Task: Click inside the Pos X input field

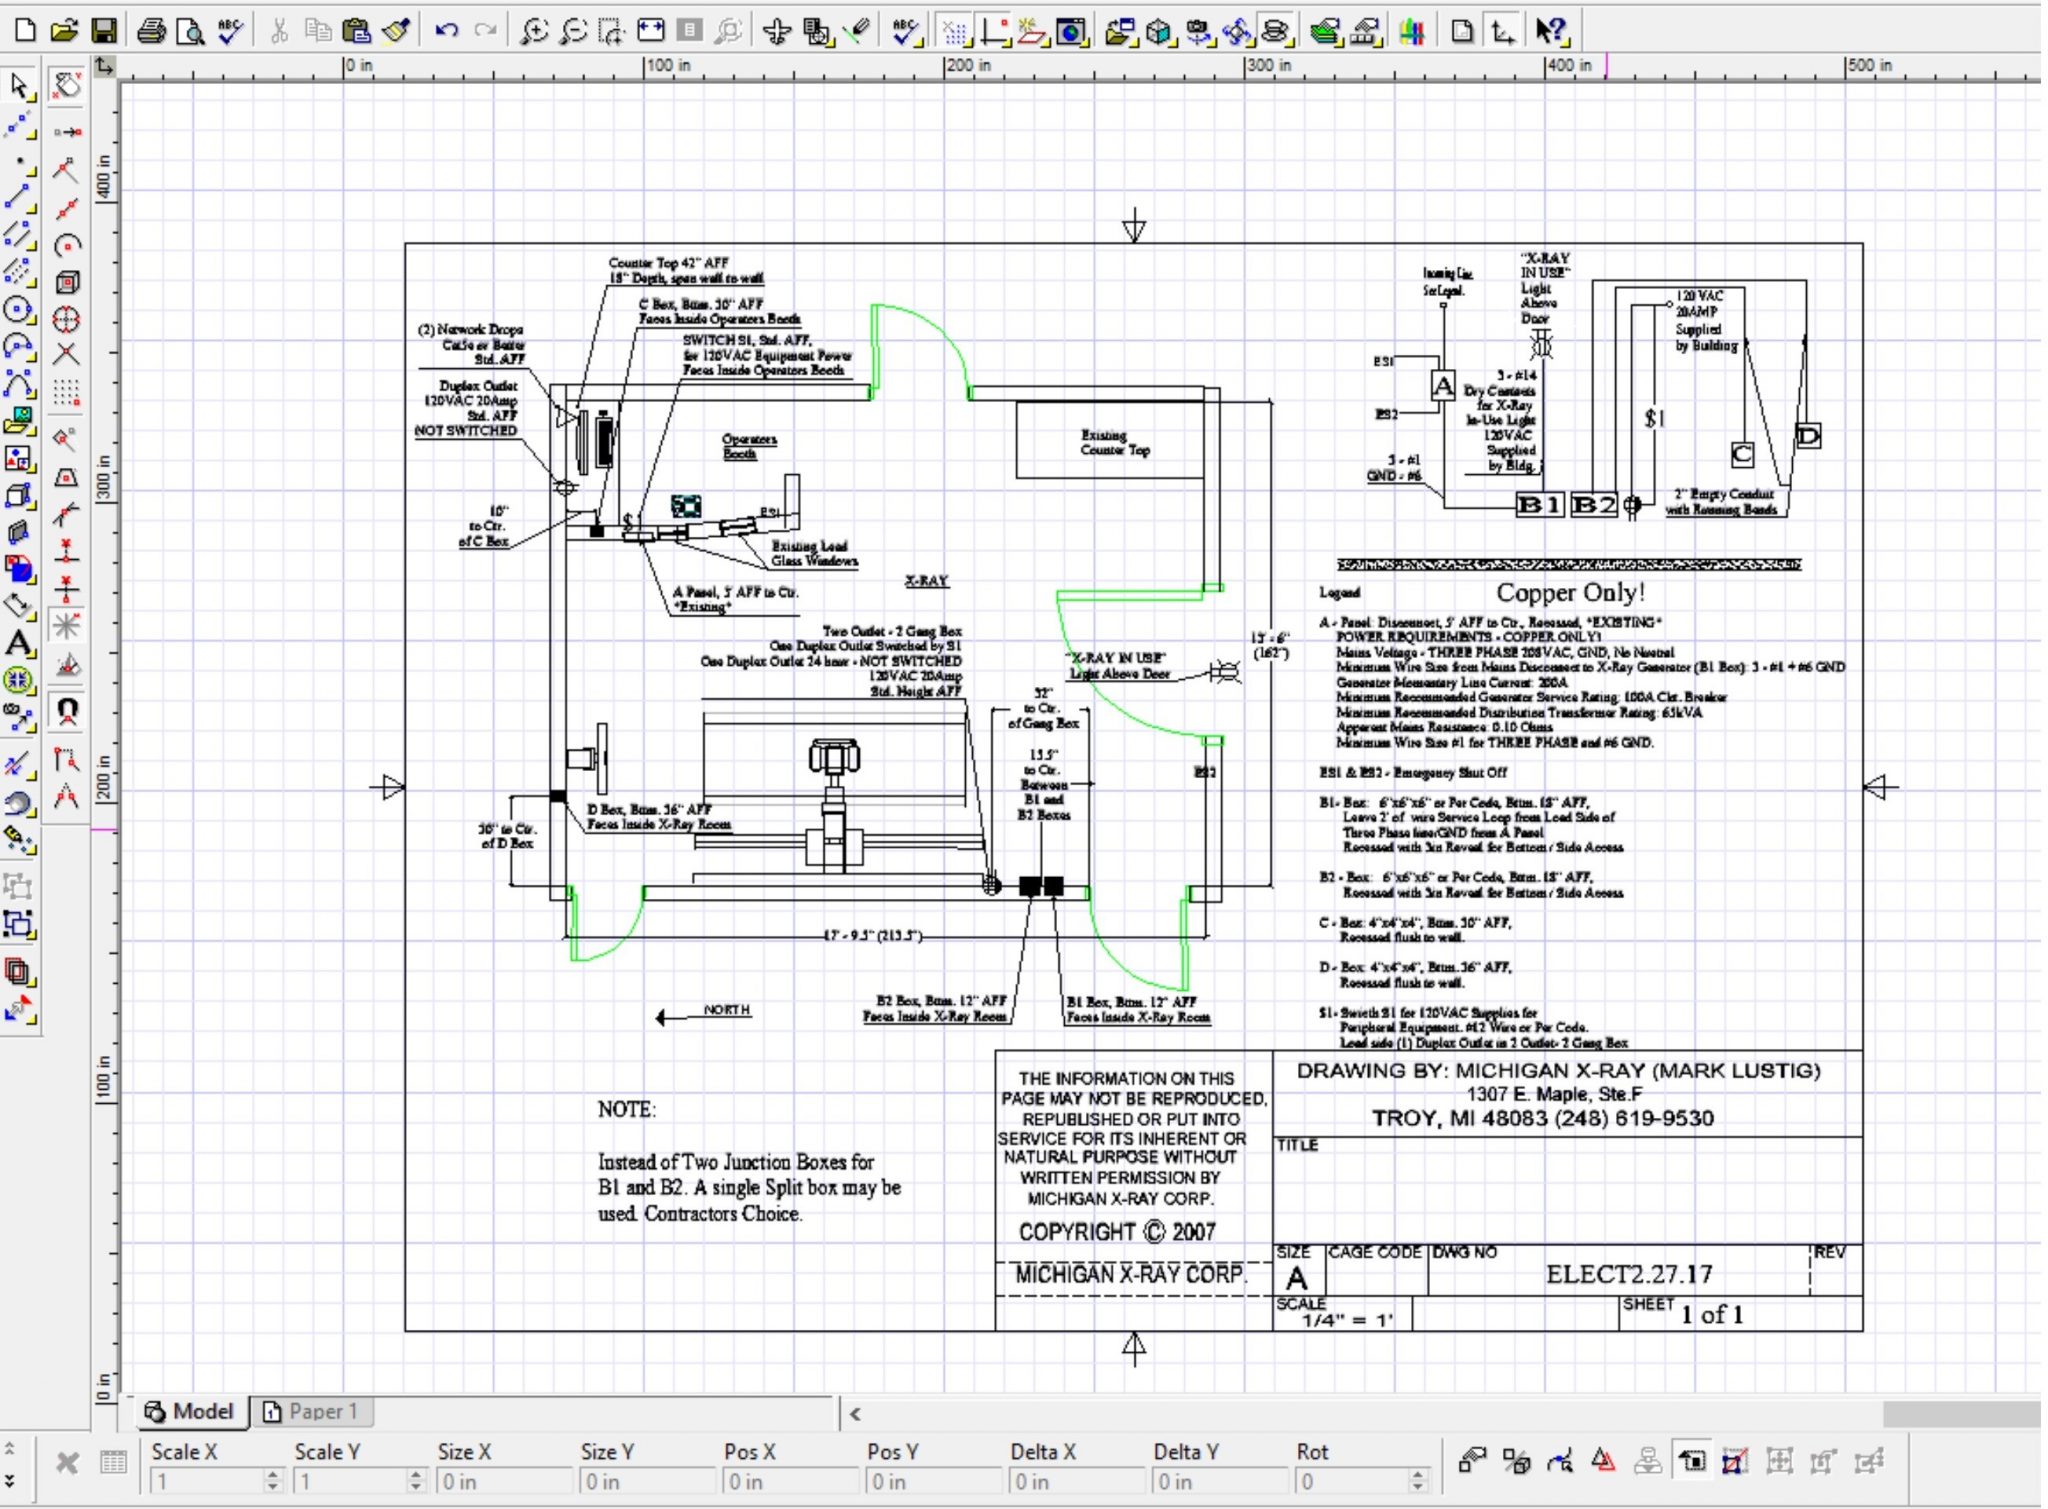Action: point(790,1478)
